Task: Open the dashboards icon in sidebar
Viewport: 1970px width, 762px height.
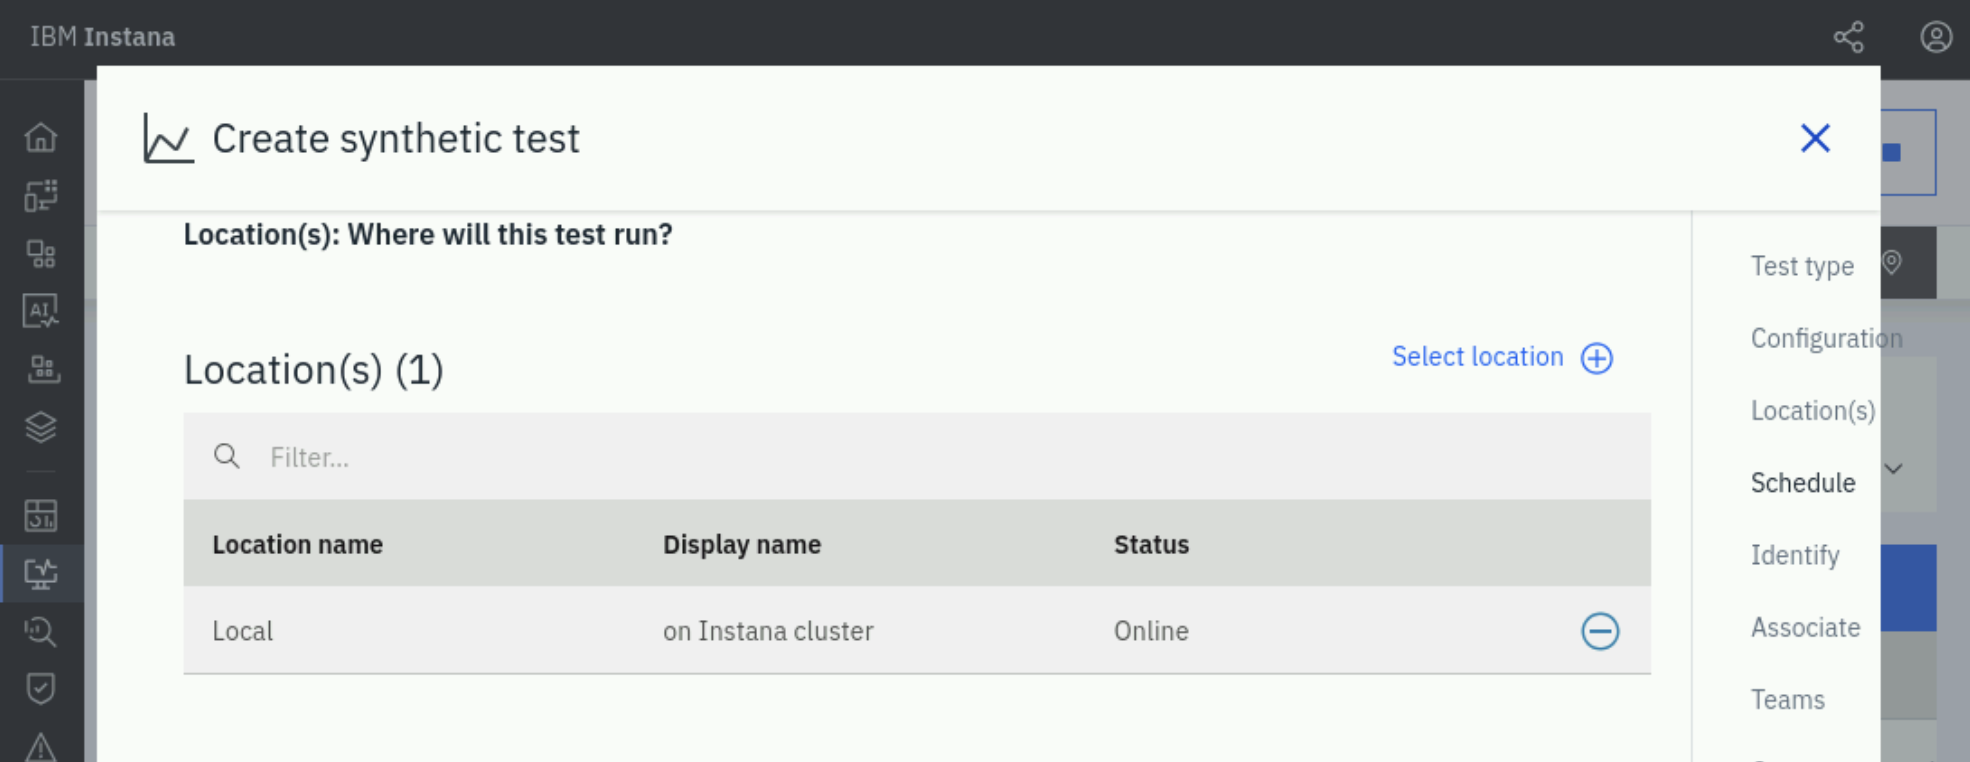Action: (41, 515)
